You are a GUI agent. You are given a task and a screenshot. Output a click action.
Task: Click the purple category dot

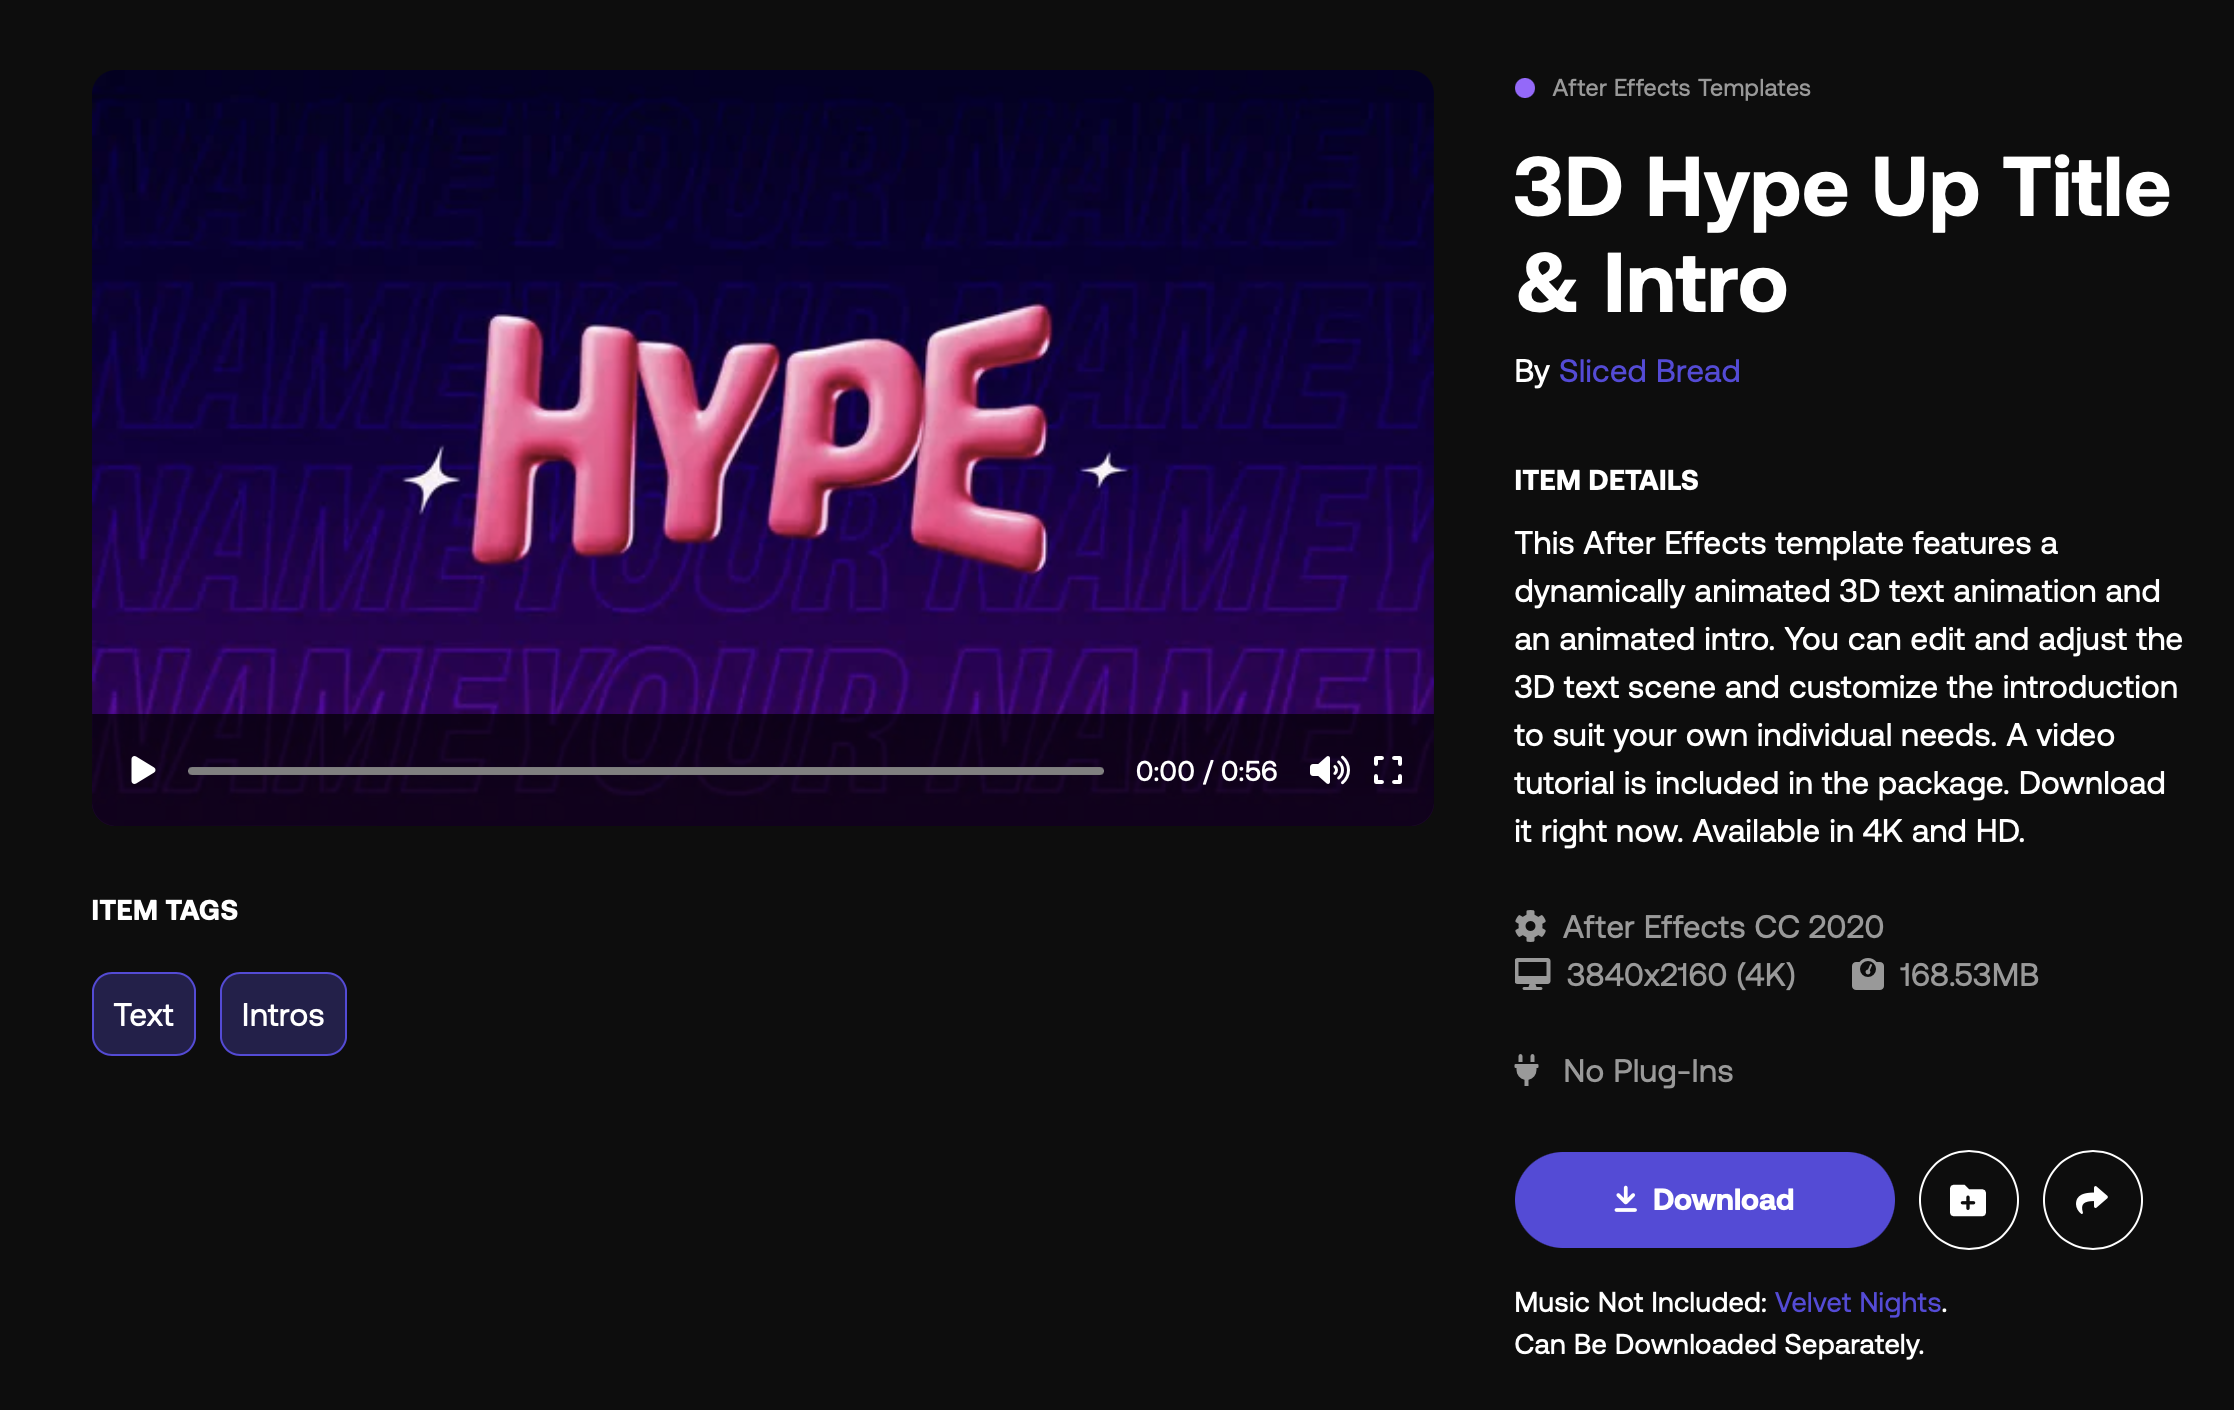(1525, 88)
